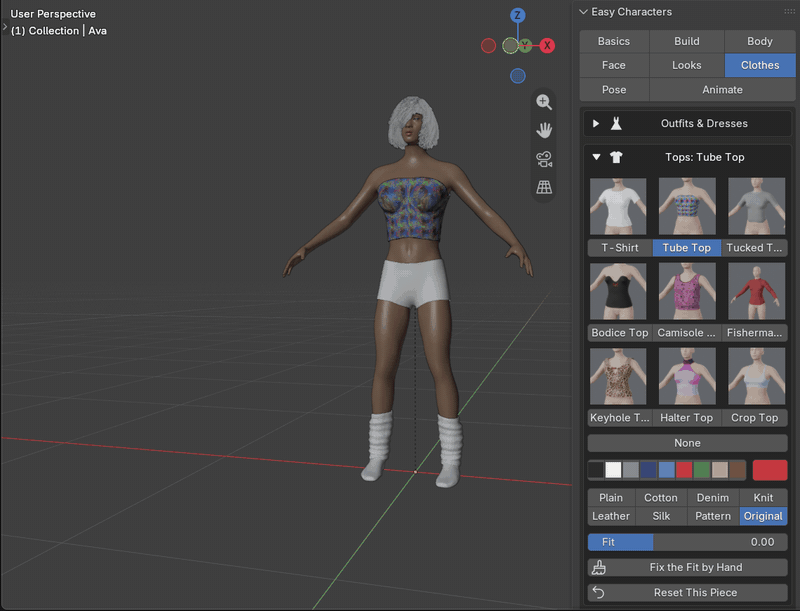800x611 pixels.
Task: Choose the T-Shirt thumbnail
Action: 618,206
